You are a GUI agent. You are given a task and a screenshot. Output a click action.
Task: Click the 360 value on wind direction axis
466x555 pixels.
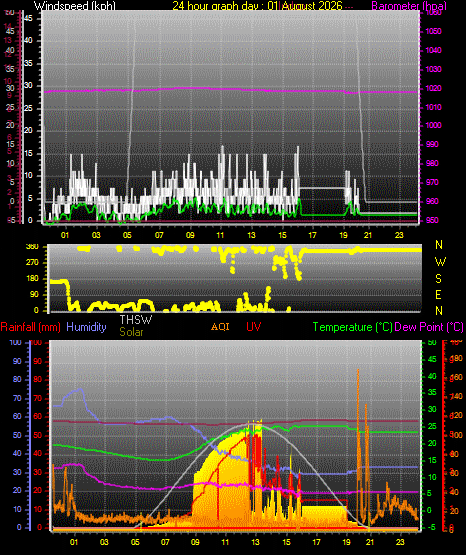click(32, 247)
